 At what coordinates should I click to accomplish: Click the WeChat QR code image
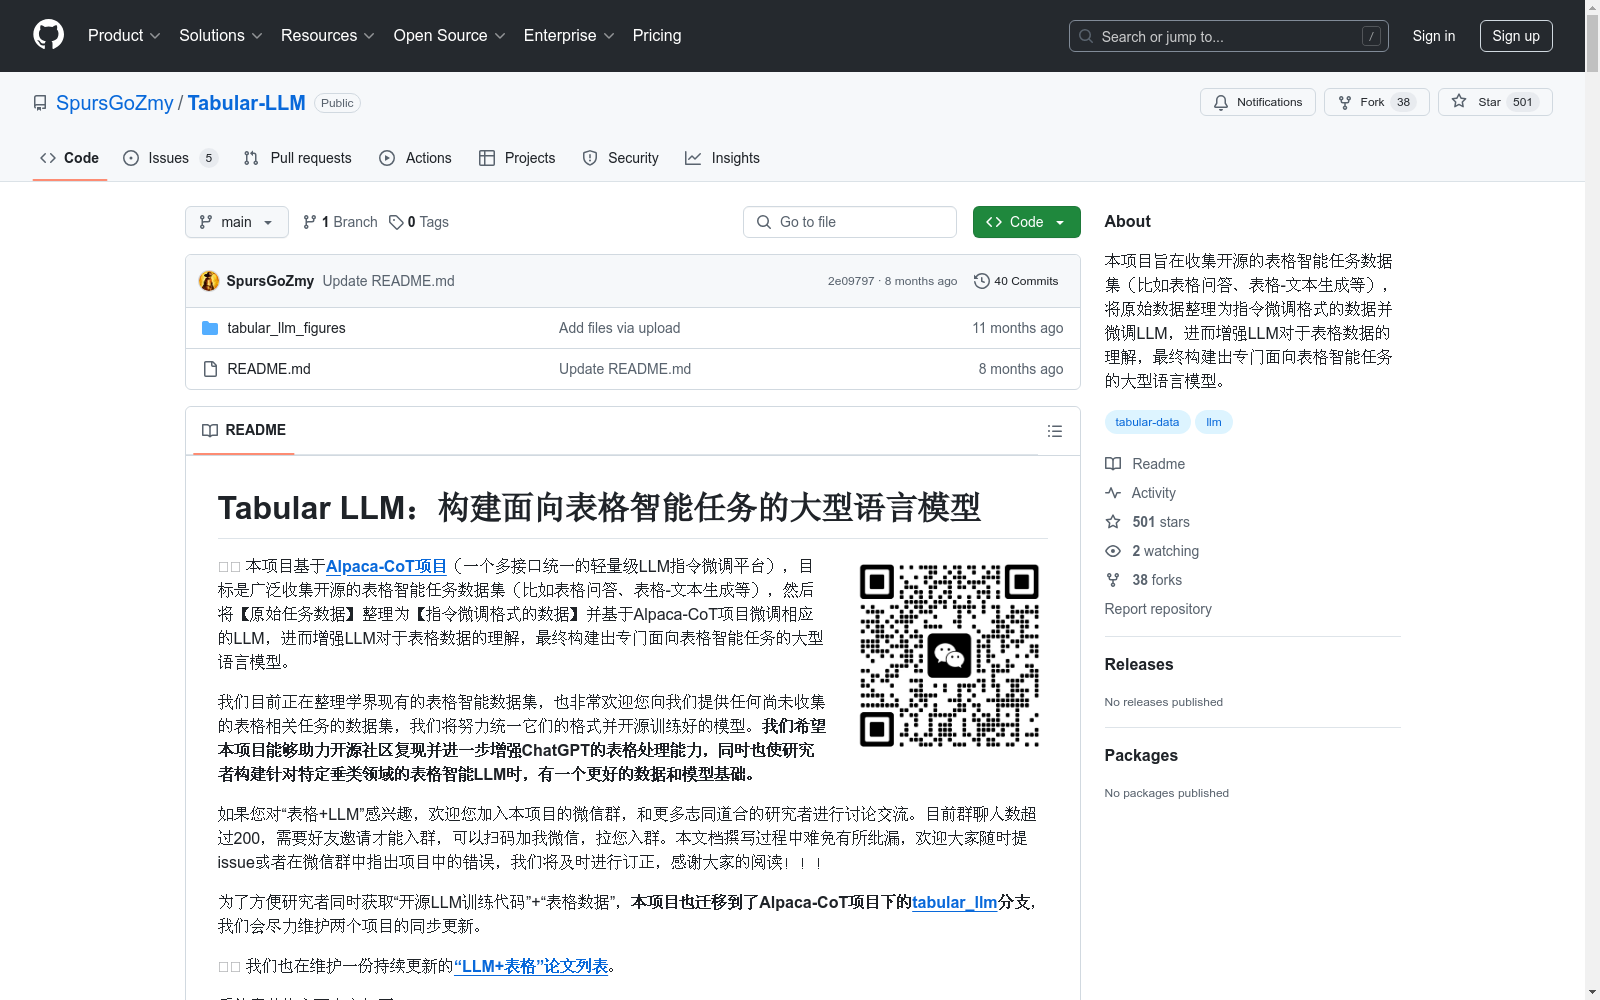click(949, 656)
